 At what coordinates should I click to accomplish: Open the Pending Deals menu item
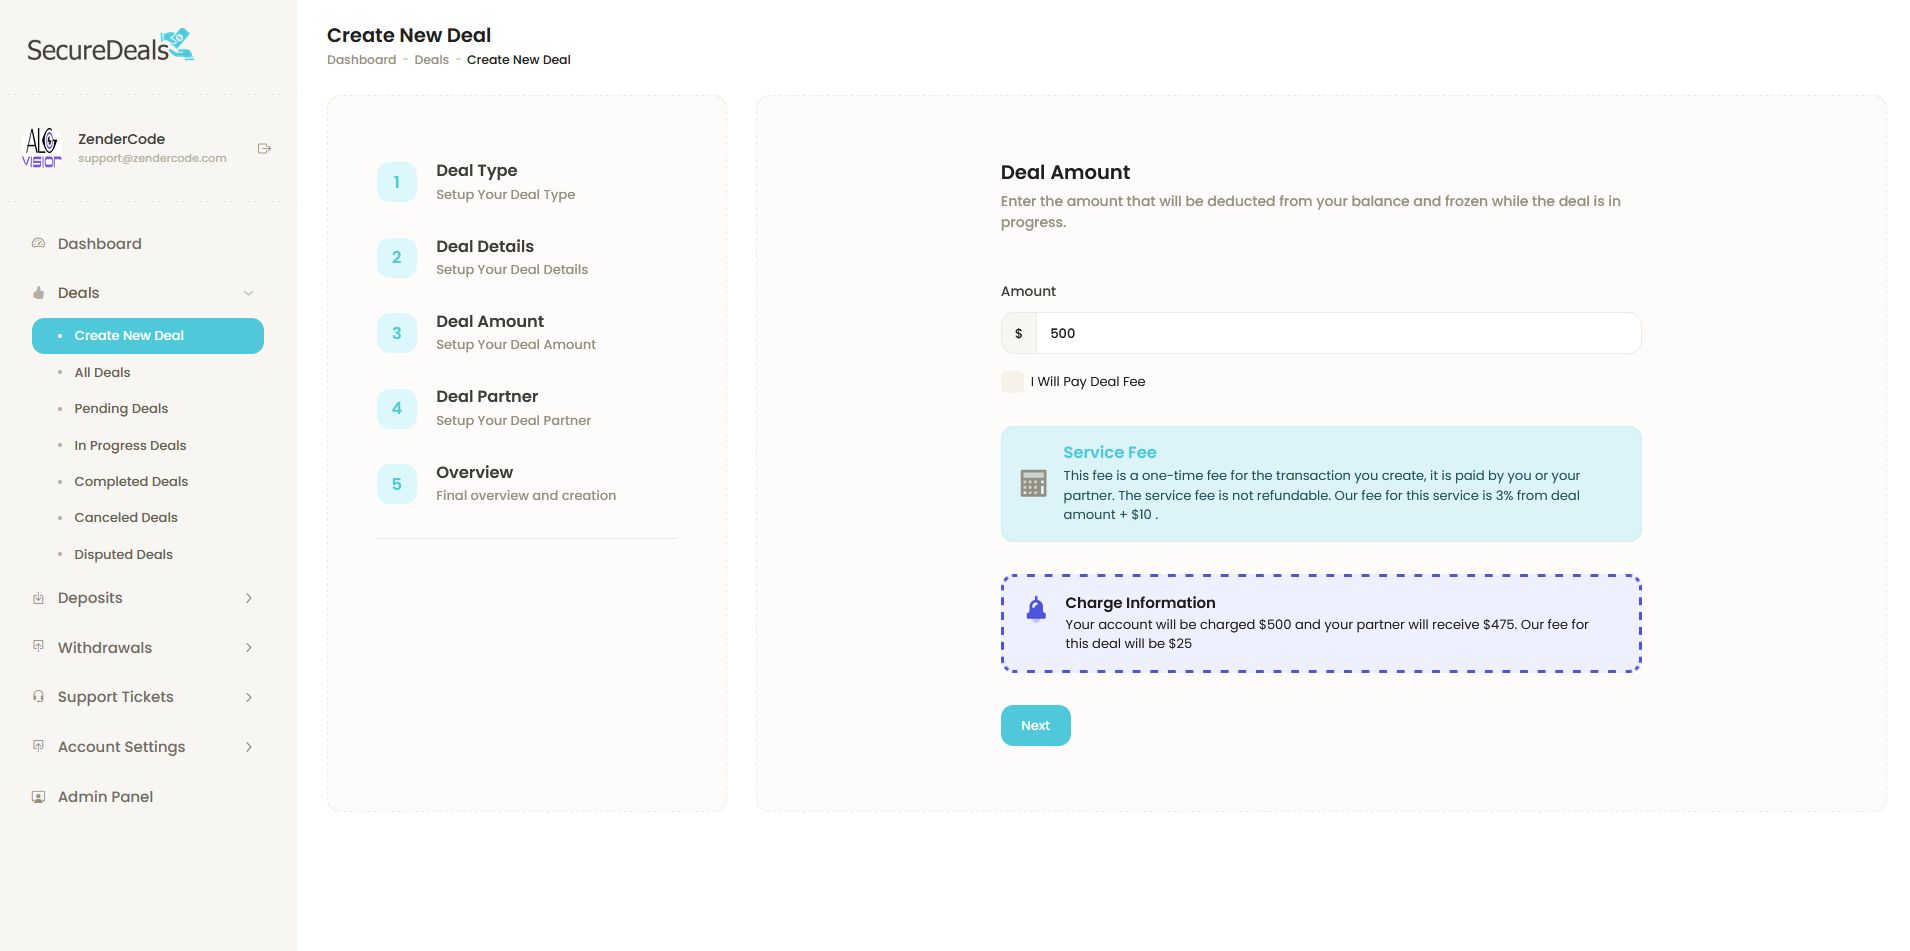(x=121, y=408)
